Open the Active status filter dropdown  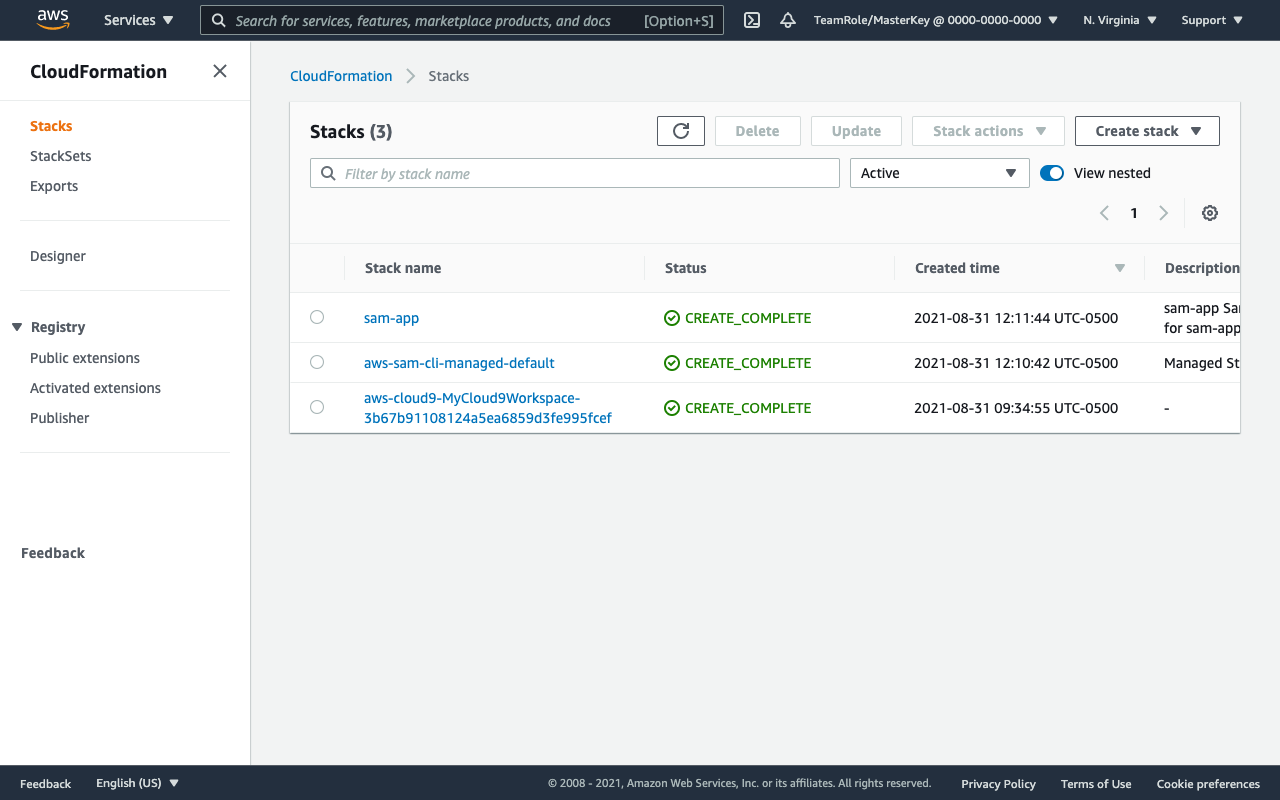point(939,173)
